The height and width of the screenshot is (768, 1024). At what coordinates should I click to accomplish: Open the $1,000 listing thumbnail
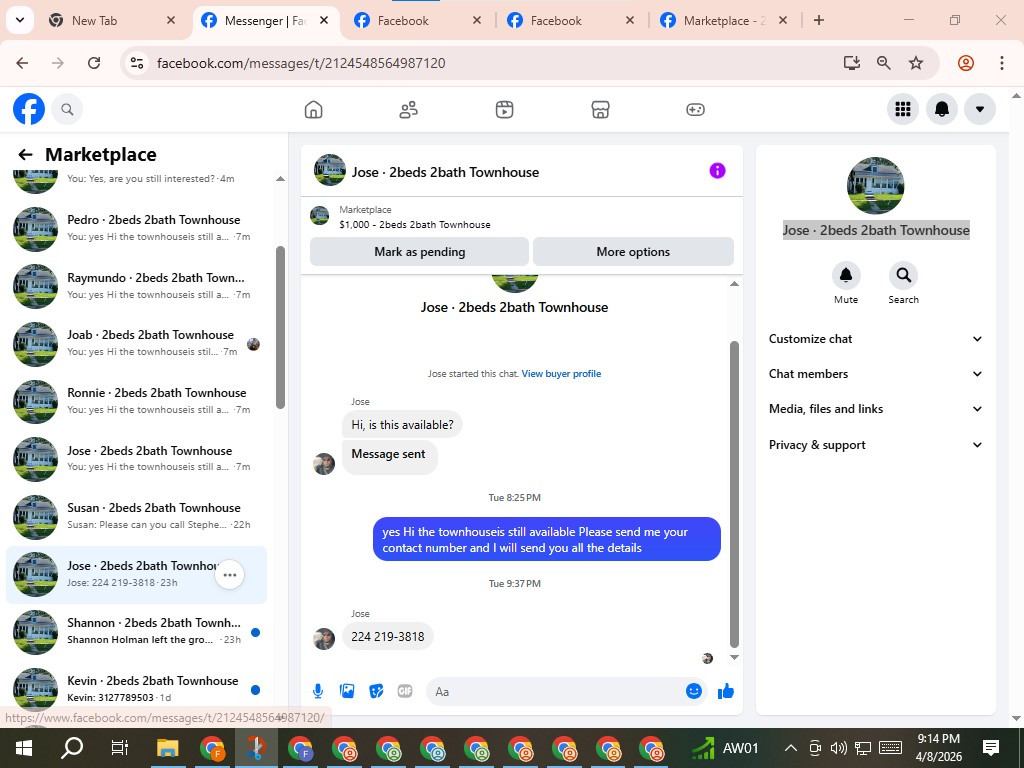click(319, 216)
